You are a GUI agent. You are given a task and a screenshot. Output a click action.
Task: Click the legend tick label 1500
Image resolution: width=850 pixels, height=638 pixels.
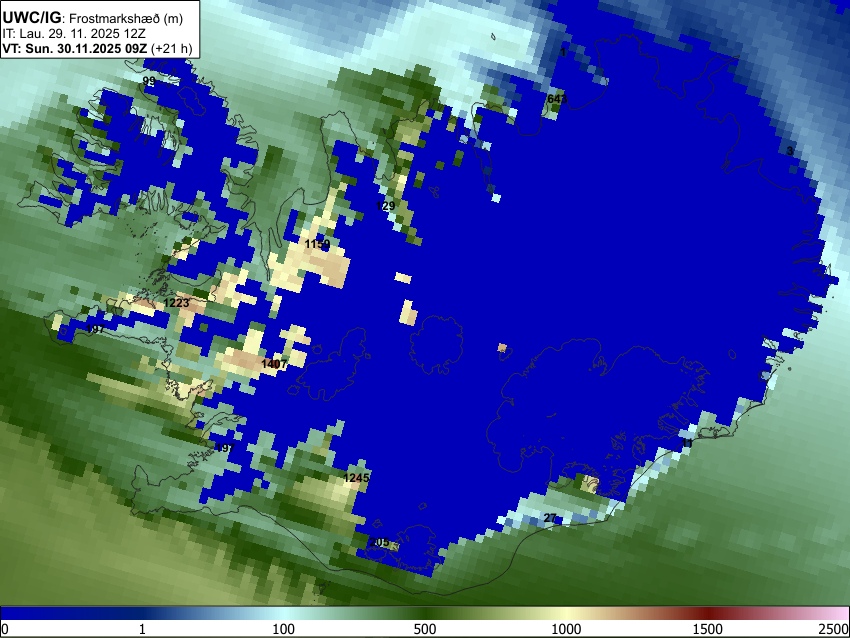708,629
